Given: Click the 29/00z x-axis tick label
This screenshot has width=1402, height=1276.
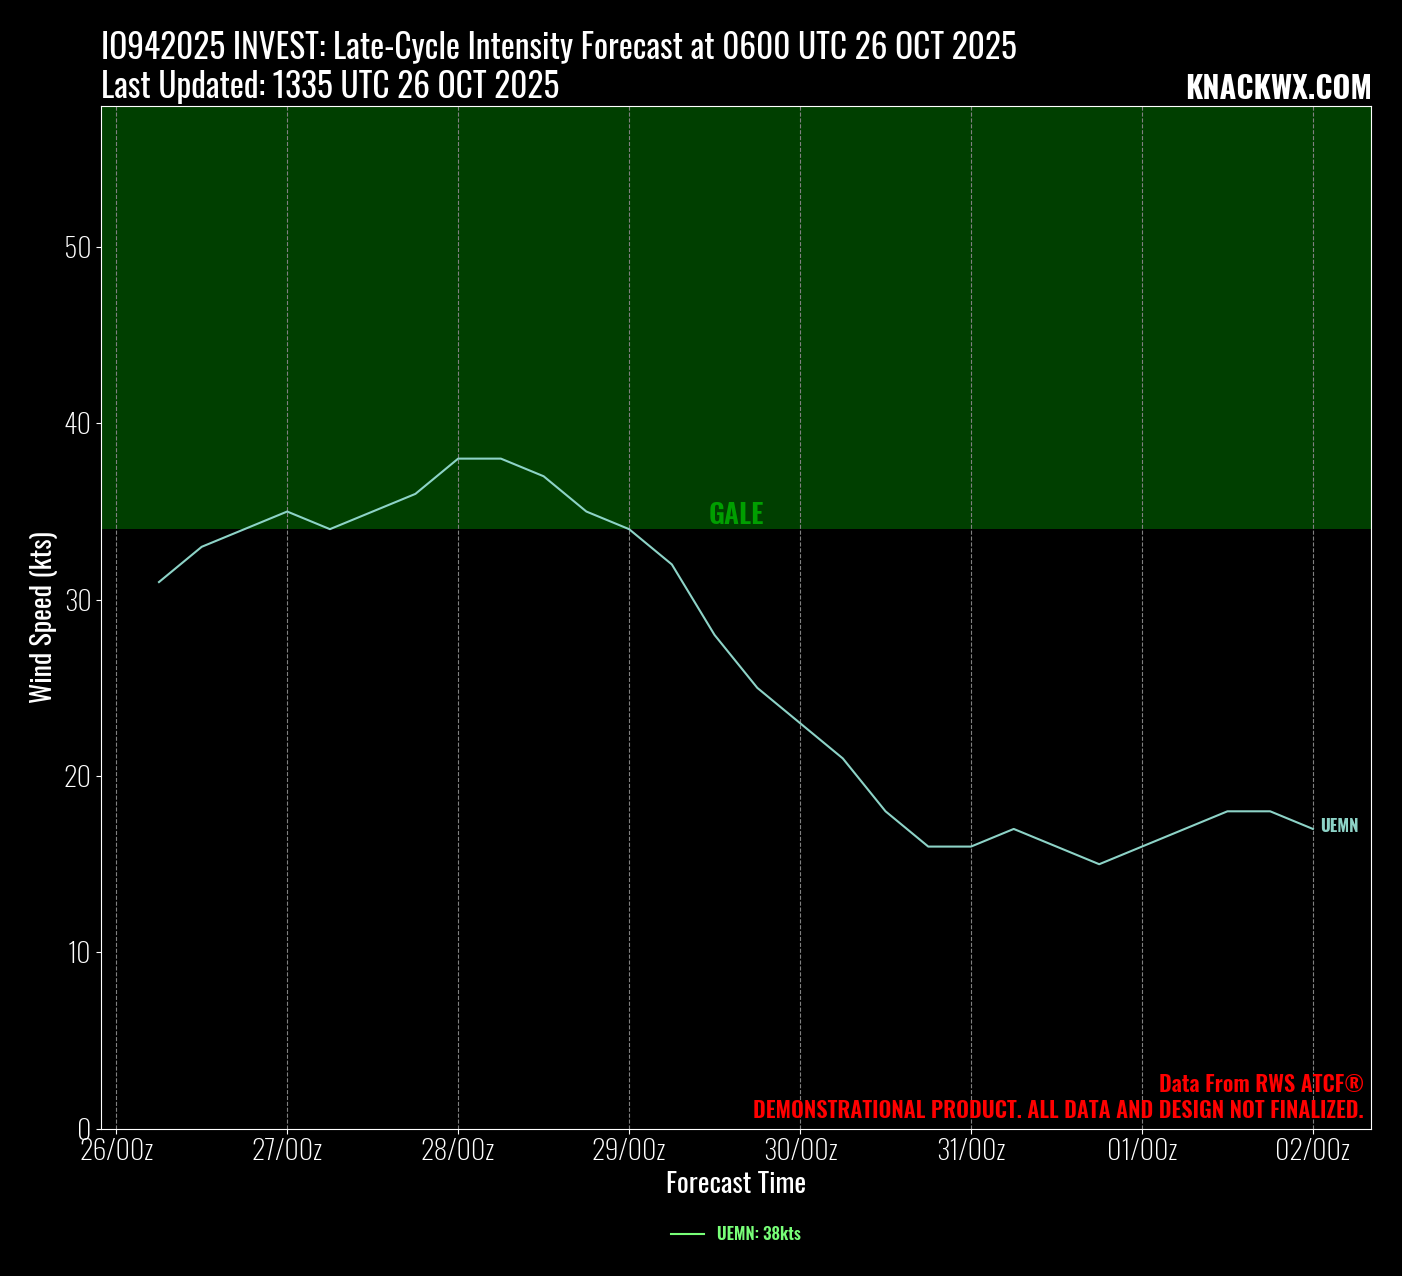Looking at the screenshot, I should pos(629,1150).
